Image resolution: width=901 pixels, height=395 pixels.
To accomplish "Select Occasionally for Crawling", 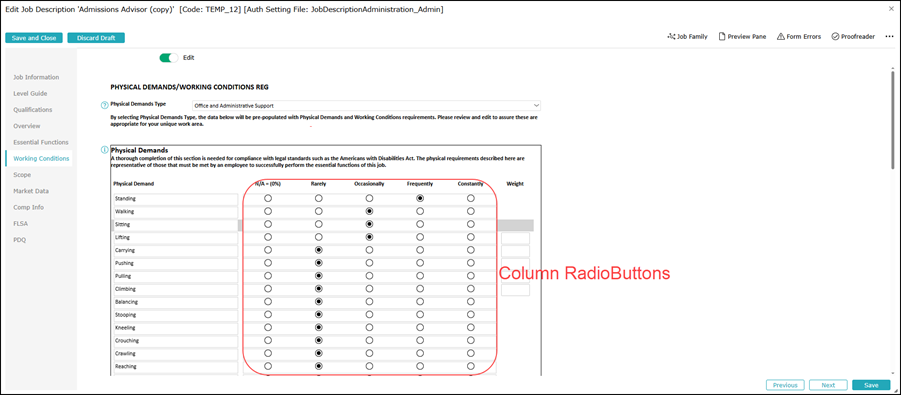I will coord(369,354).
